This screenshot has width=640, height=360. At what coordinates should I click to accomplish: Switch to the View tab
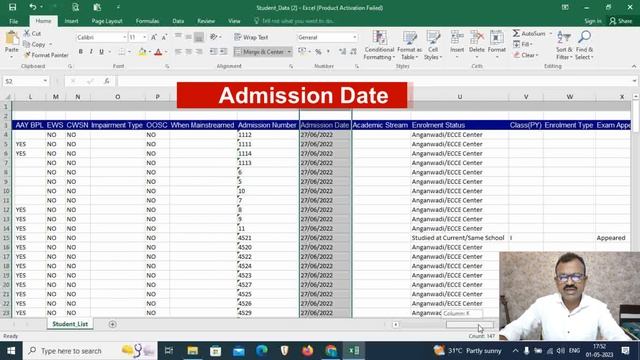(234, 21)
